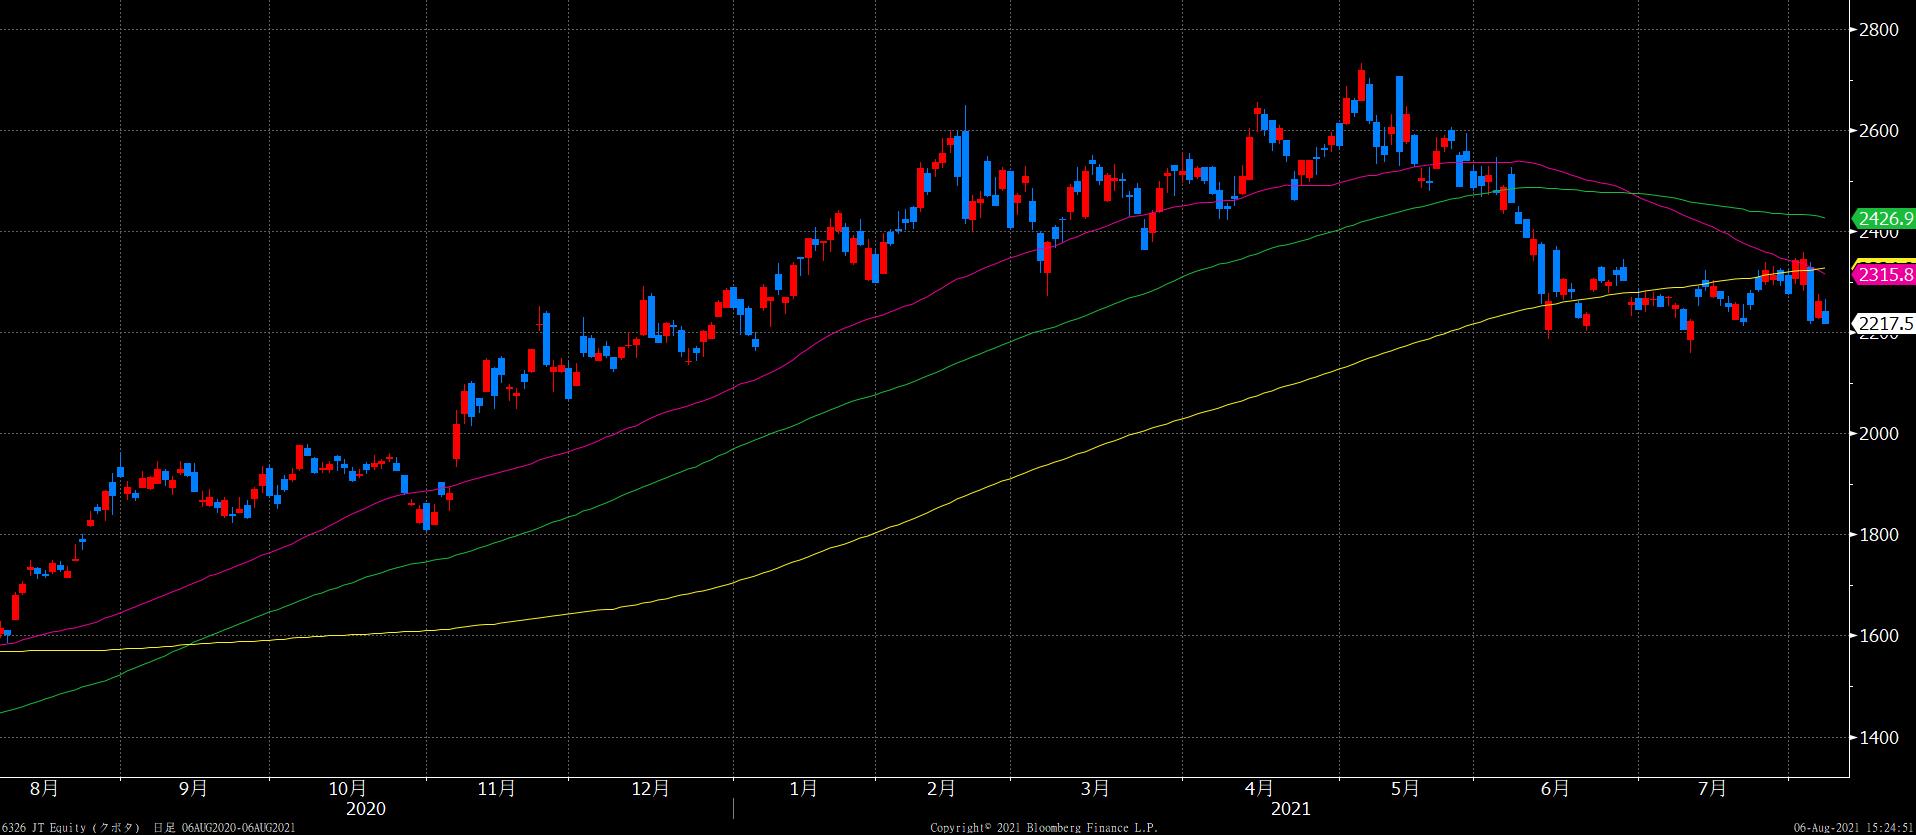
Task: Click the magenta 2315.8 price tag
Action: tap(1884, 275)
